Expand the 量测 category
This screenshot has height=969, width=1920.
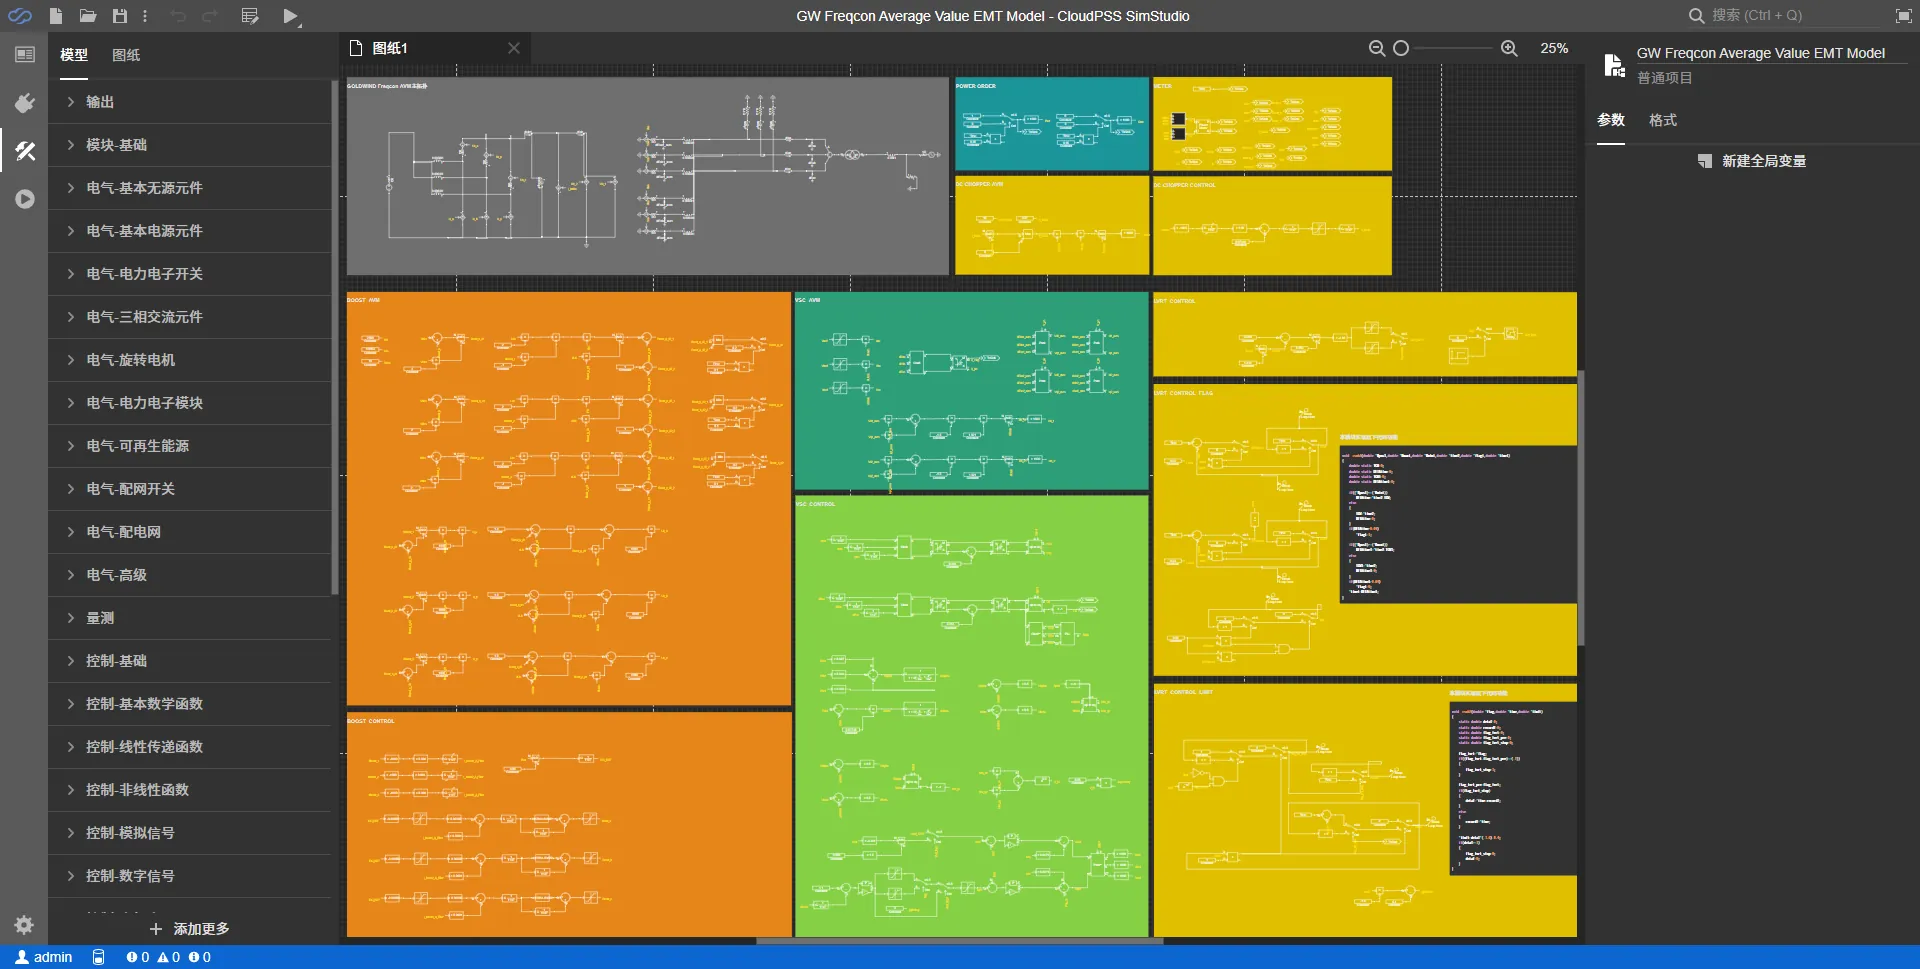coord(190,618)
